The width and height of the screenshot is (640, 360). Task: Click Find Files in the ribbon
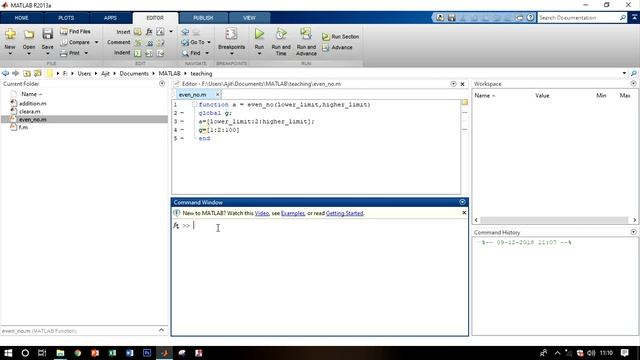(x=76, y=31)
